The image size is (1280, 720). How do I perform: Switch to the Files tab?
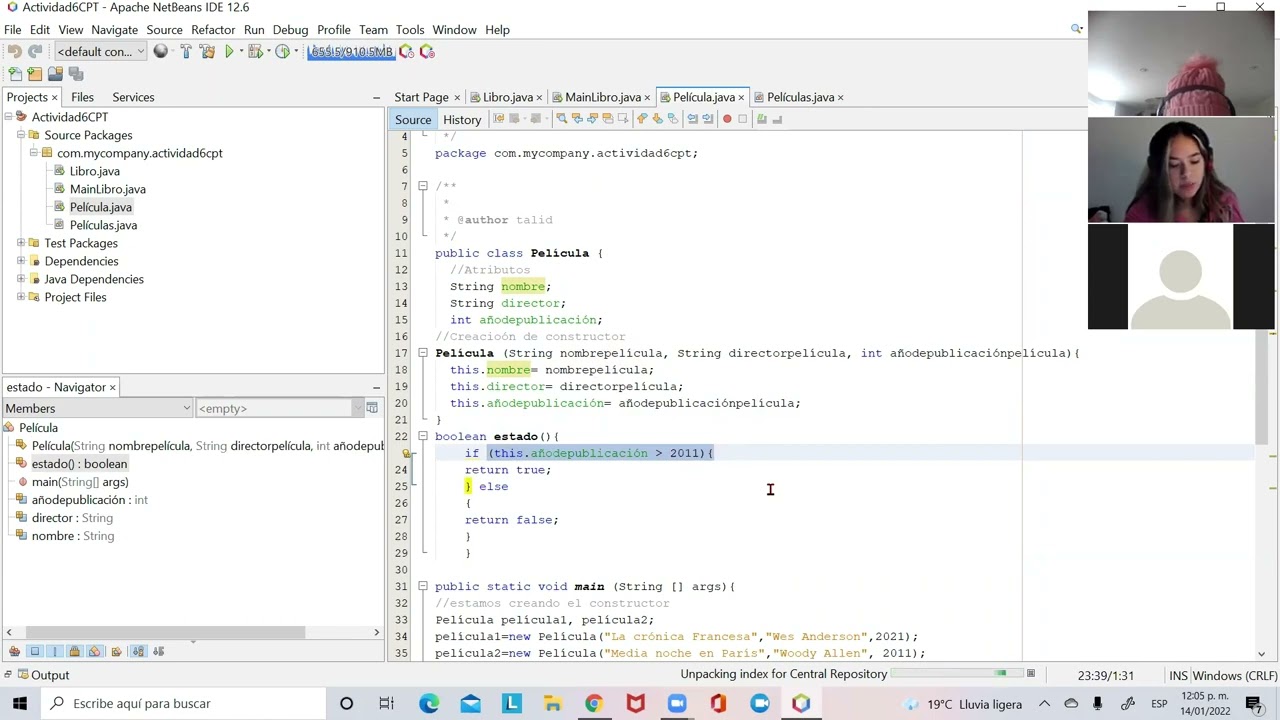pyautogui.click(x=82, y=97)
